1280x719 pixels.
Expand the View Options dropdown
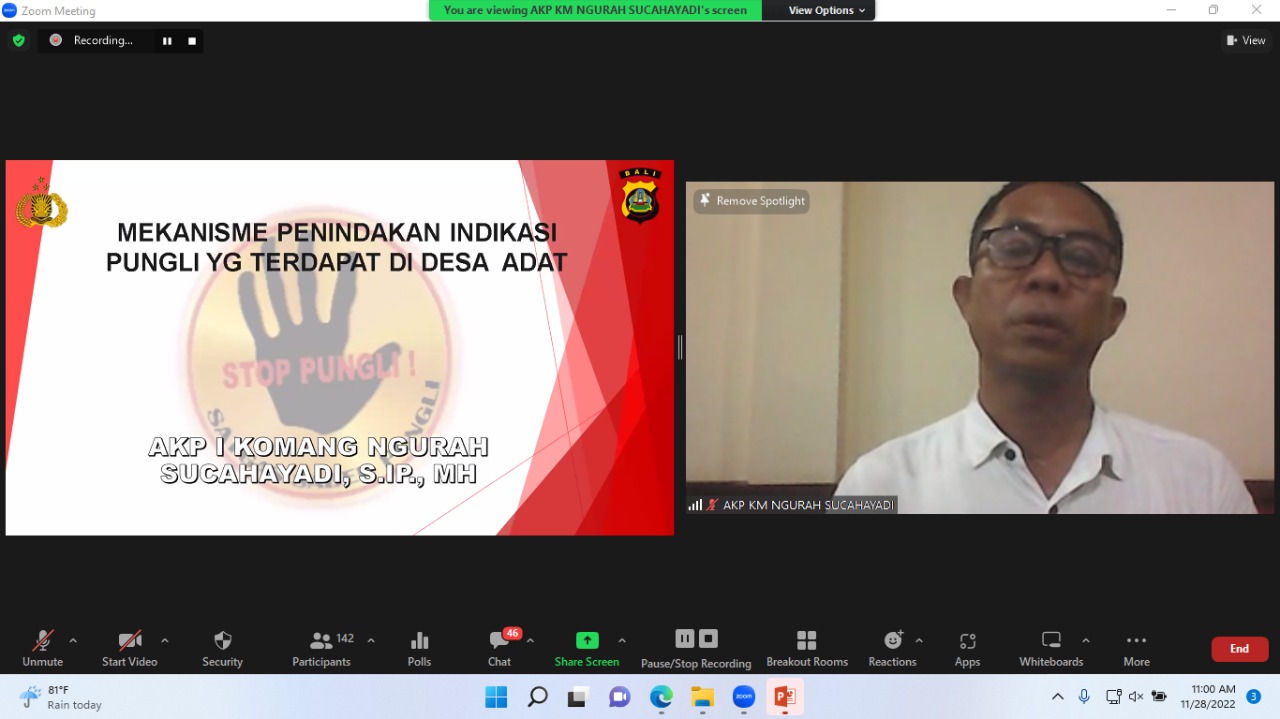[827, 10]
